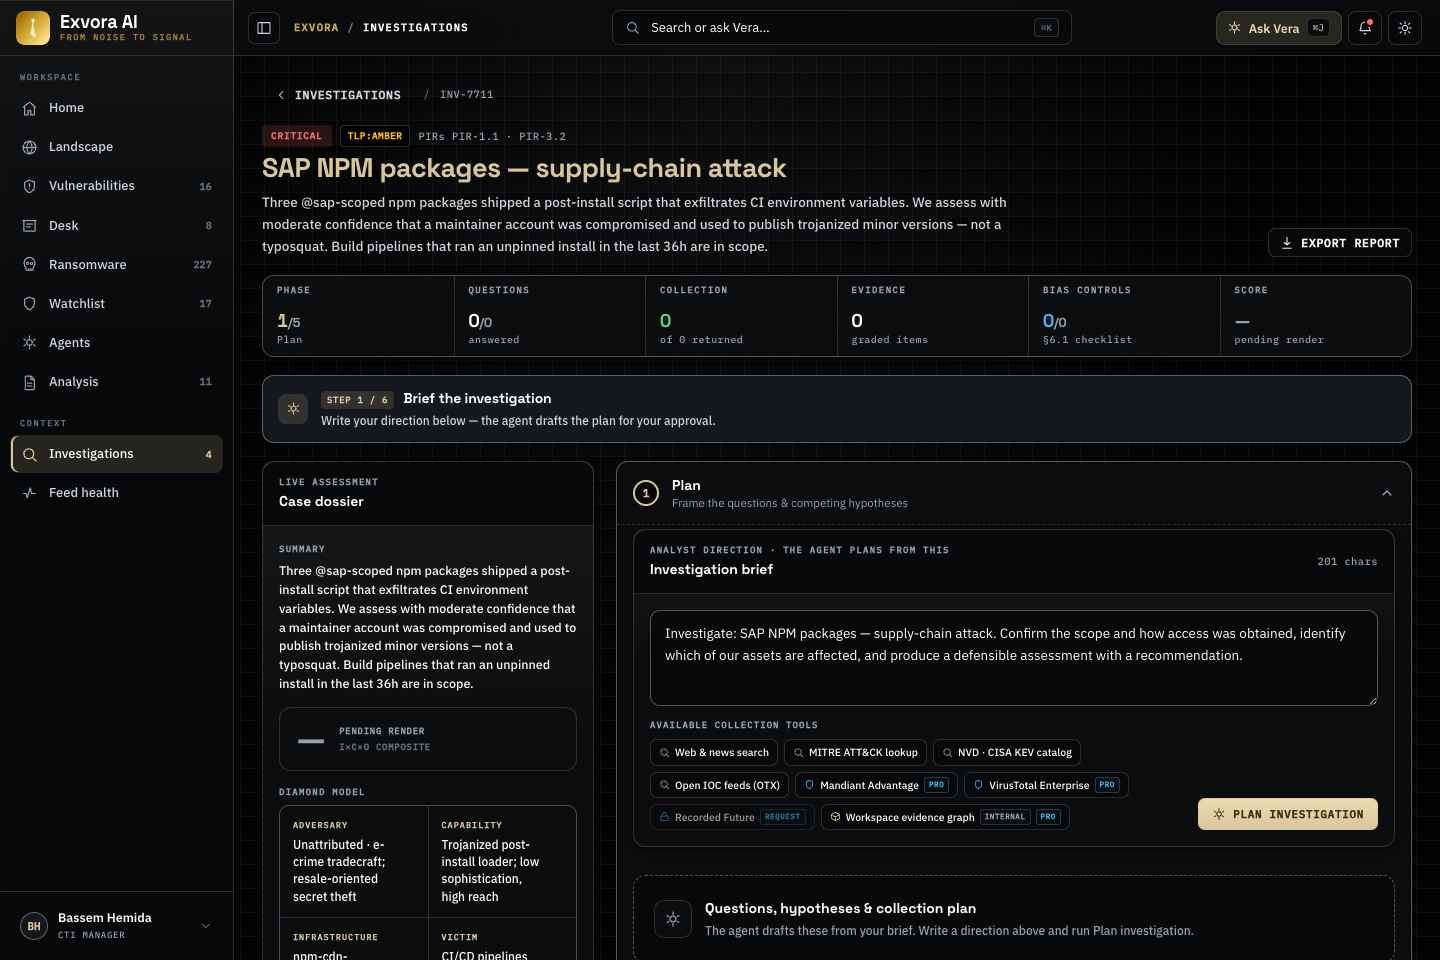Image resolution: width=1440 pixels, height=960 pixels.
Task: Go back via the Investigations chevron
Action: (281, 95)
